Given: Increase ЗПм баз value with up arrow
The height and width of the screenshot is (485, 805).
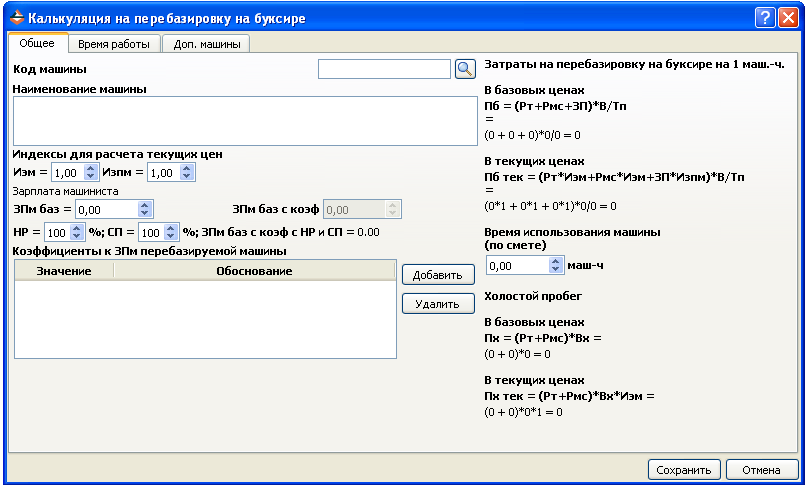Looking at the screenshot, I should [x=145, y=205].
